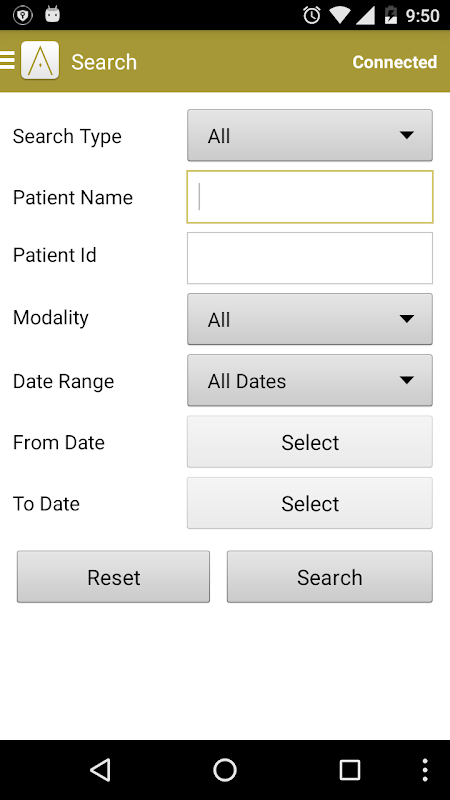Screen dimensions: 450x800
Task: Expand the Date Range All Dates dropdown
Action: tap(310, 380)
